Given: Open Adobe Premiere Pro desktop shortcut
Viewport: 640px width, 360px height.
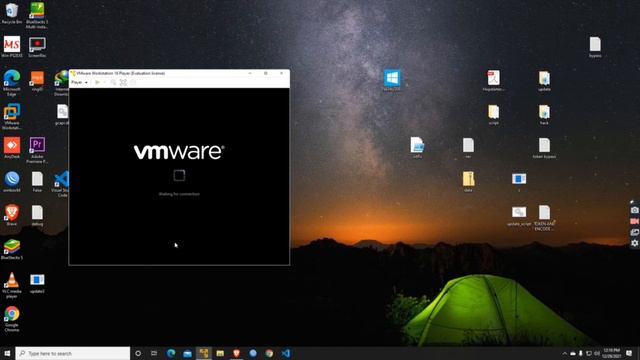Looking at the screenshot, I should [37, 150].
